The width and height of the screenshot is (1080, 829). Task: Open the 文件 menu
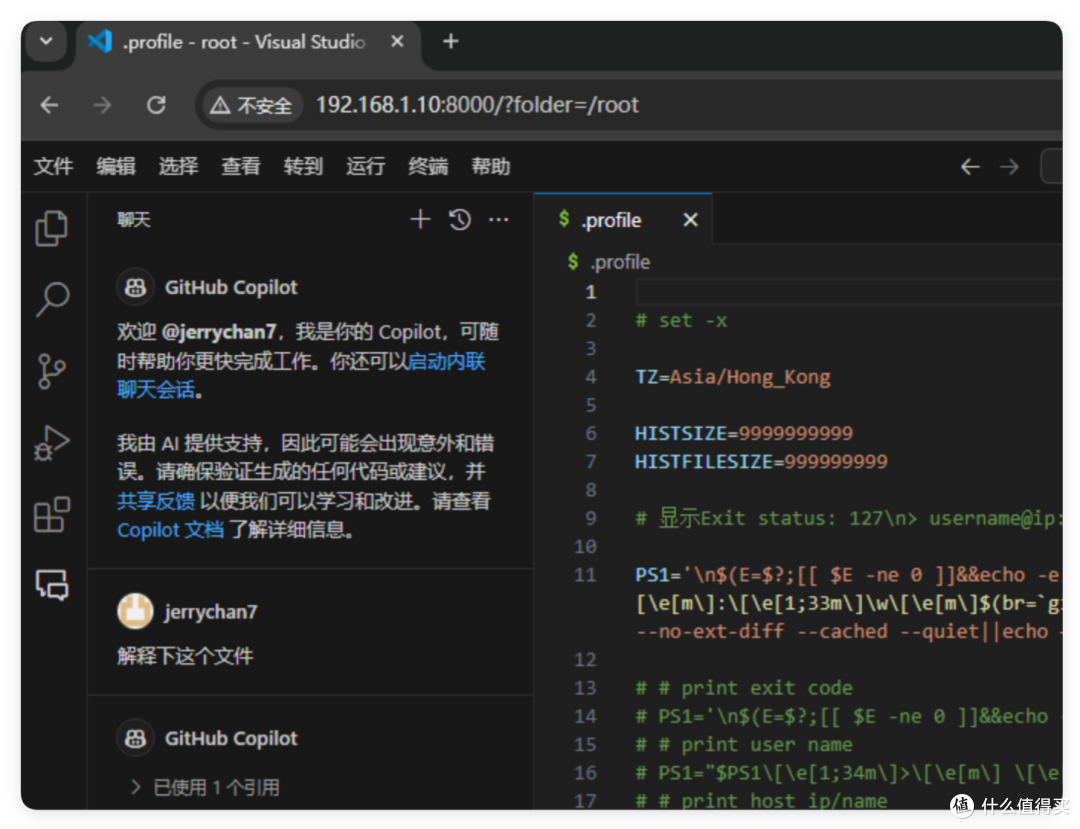point(54,166)
